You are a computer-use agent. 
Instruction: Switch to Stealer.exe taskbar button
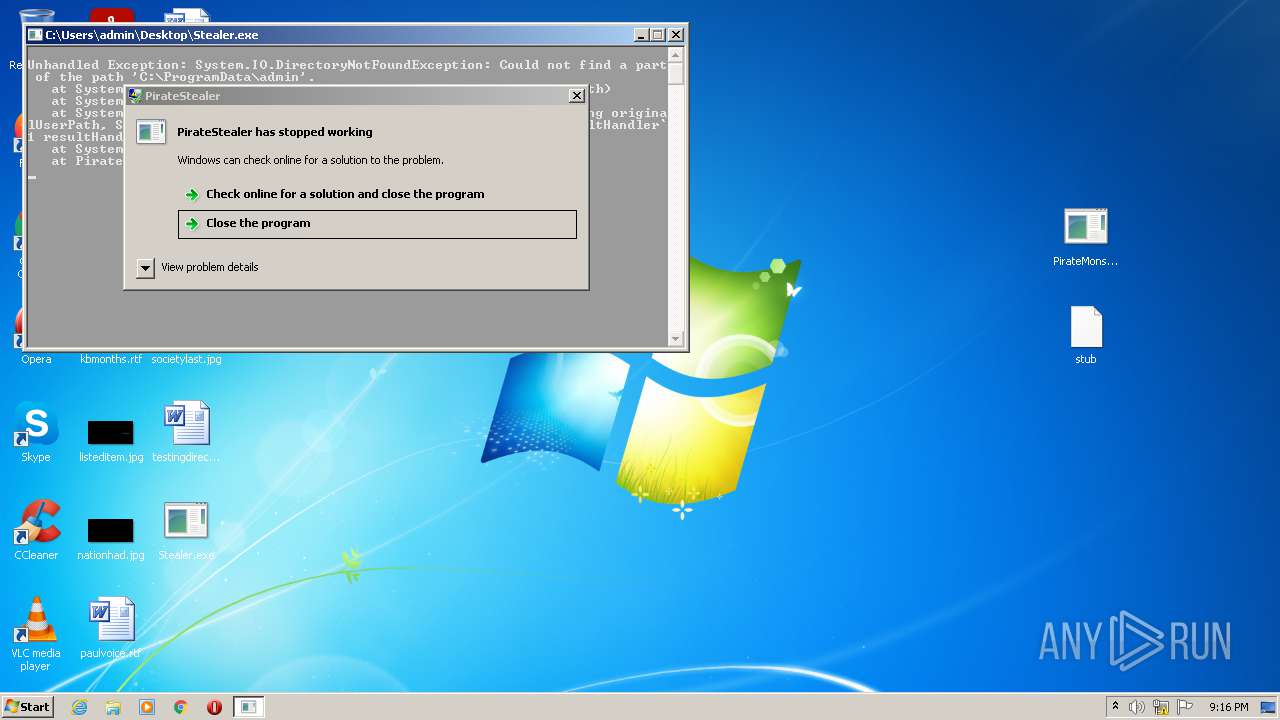click(x=249, y=707)
